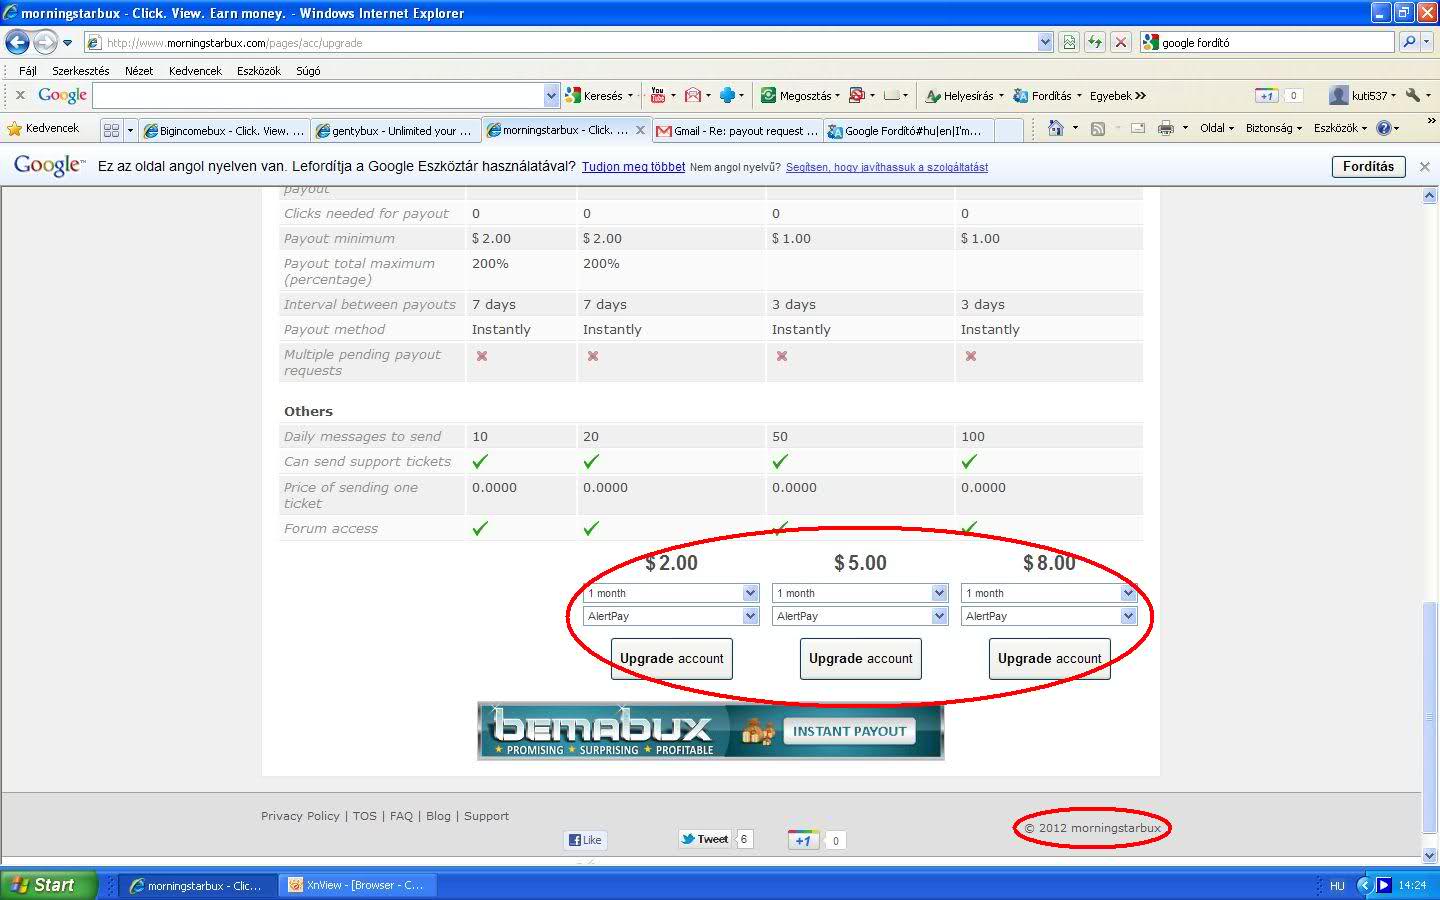Open the Tudjon meg többet link
This screenshot has height=900, width=1440.
click(633, 167)
